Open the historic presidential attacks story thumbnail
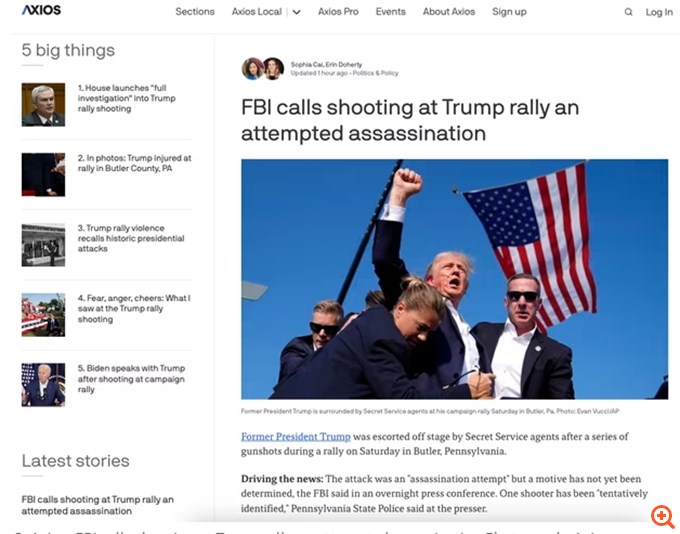 click(x=43, y=245)
